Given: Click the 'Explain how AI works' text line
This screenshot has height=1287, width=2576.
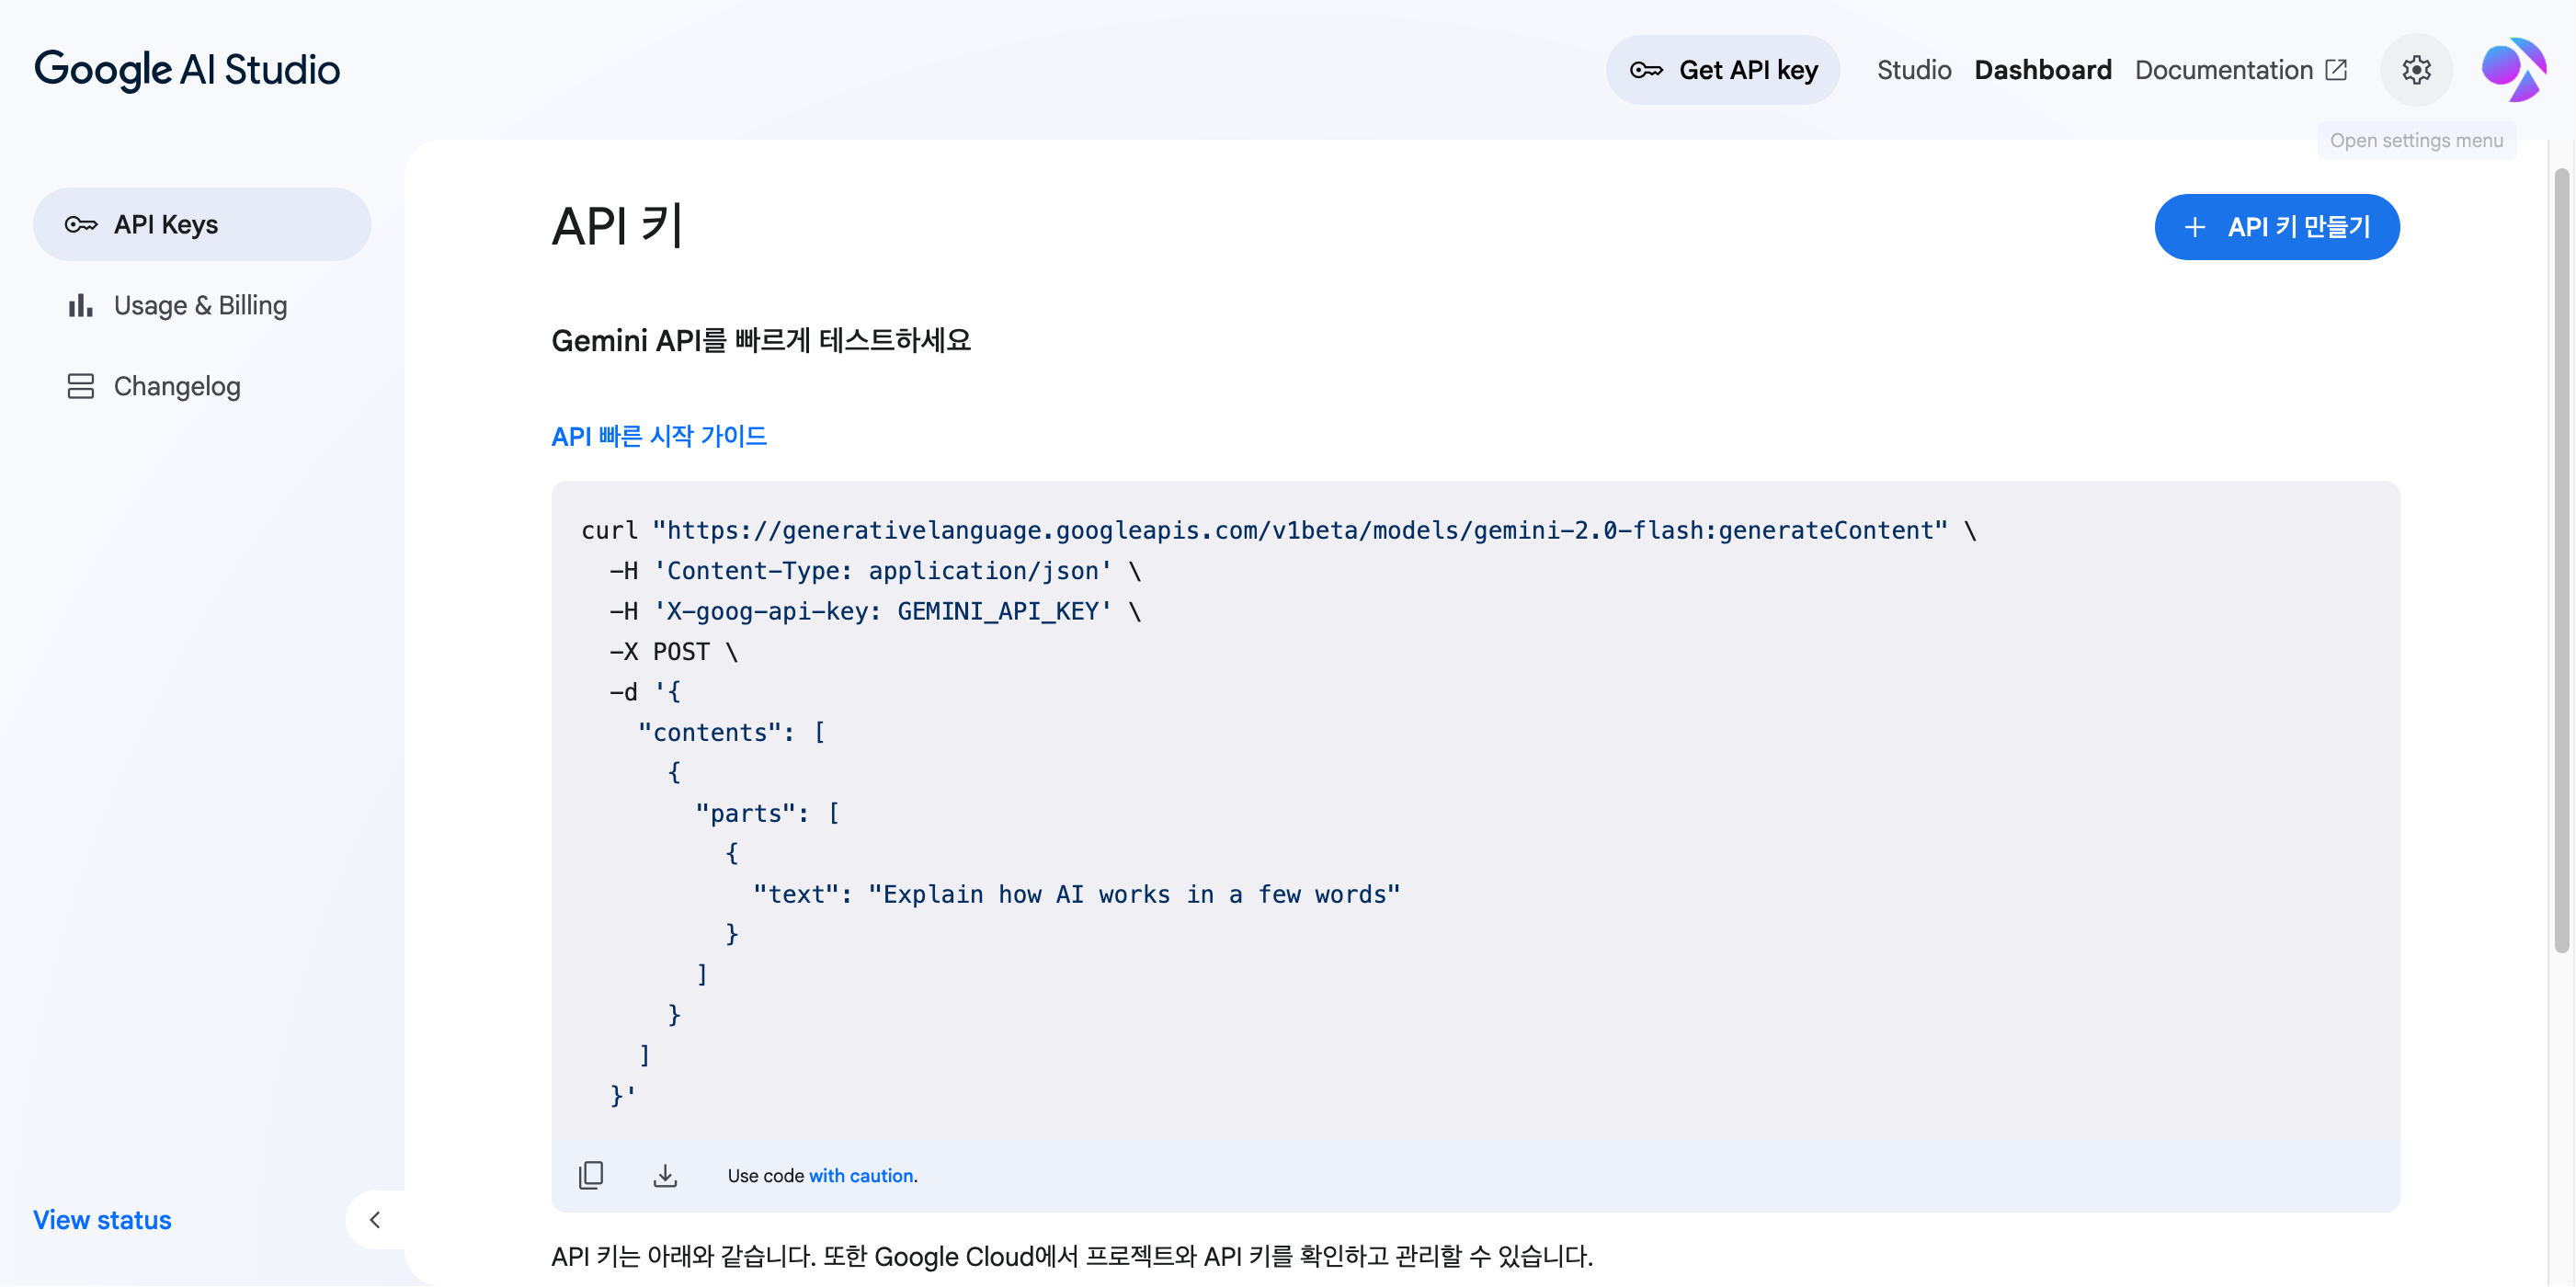Looking at the screenshot, I should pos(1077,895).
